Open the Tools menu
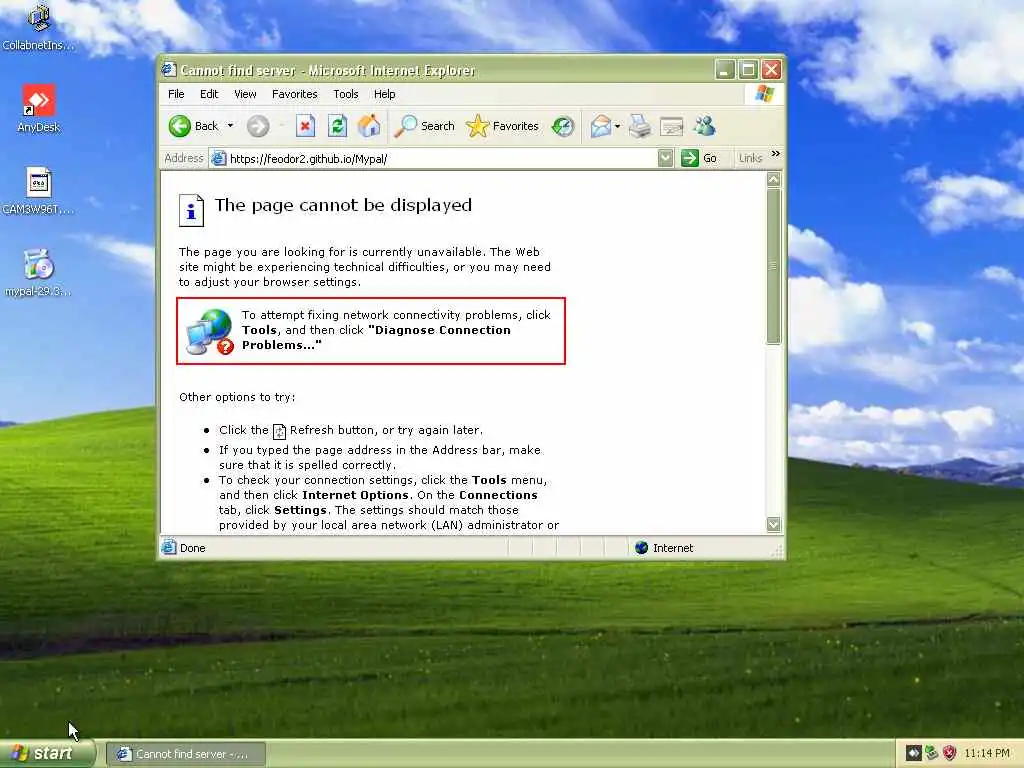 pos(345,94)
